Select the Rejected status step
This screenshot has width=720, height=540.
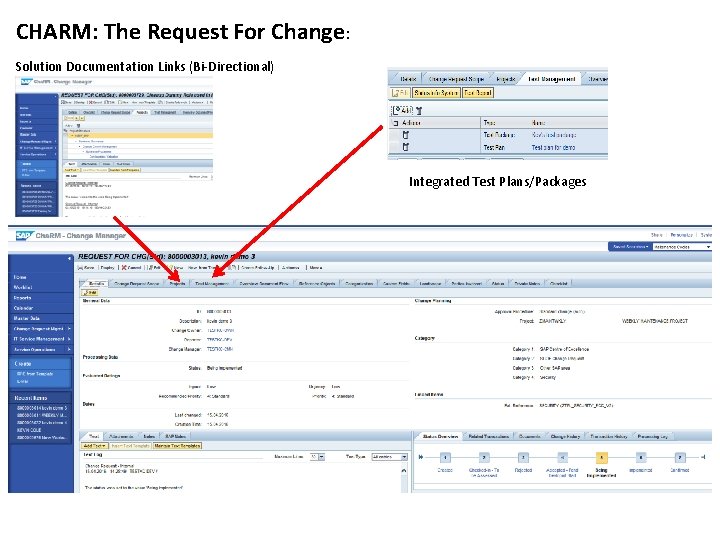tap(523, 457)
